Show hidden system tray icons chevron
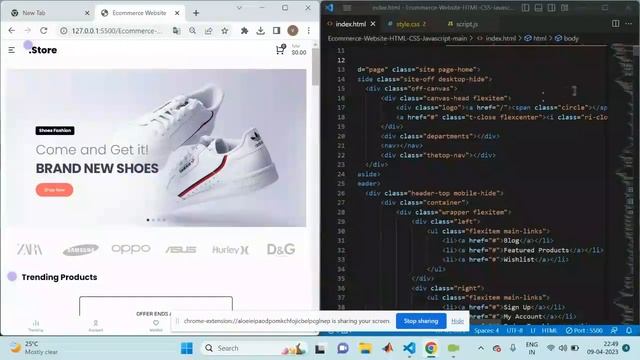The width and height of the screenshot is (640, 360). point(481,348)
